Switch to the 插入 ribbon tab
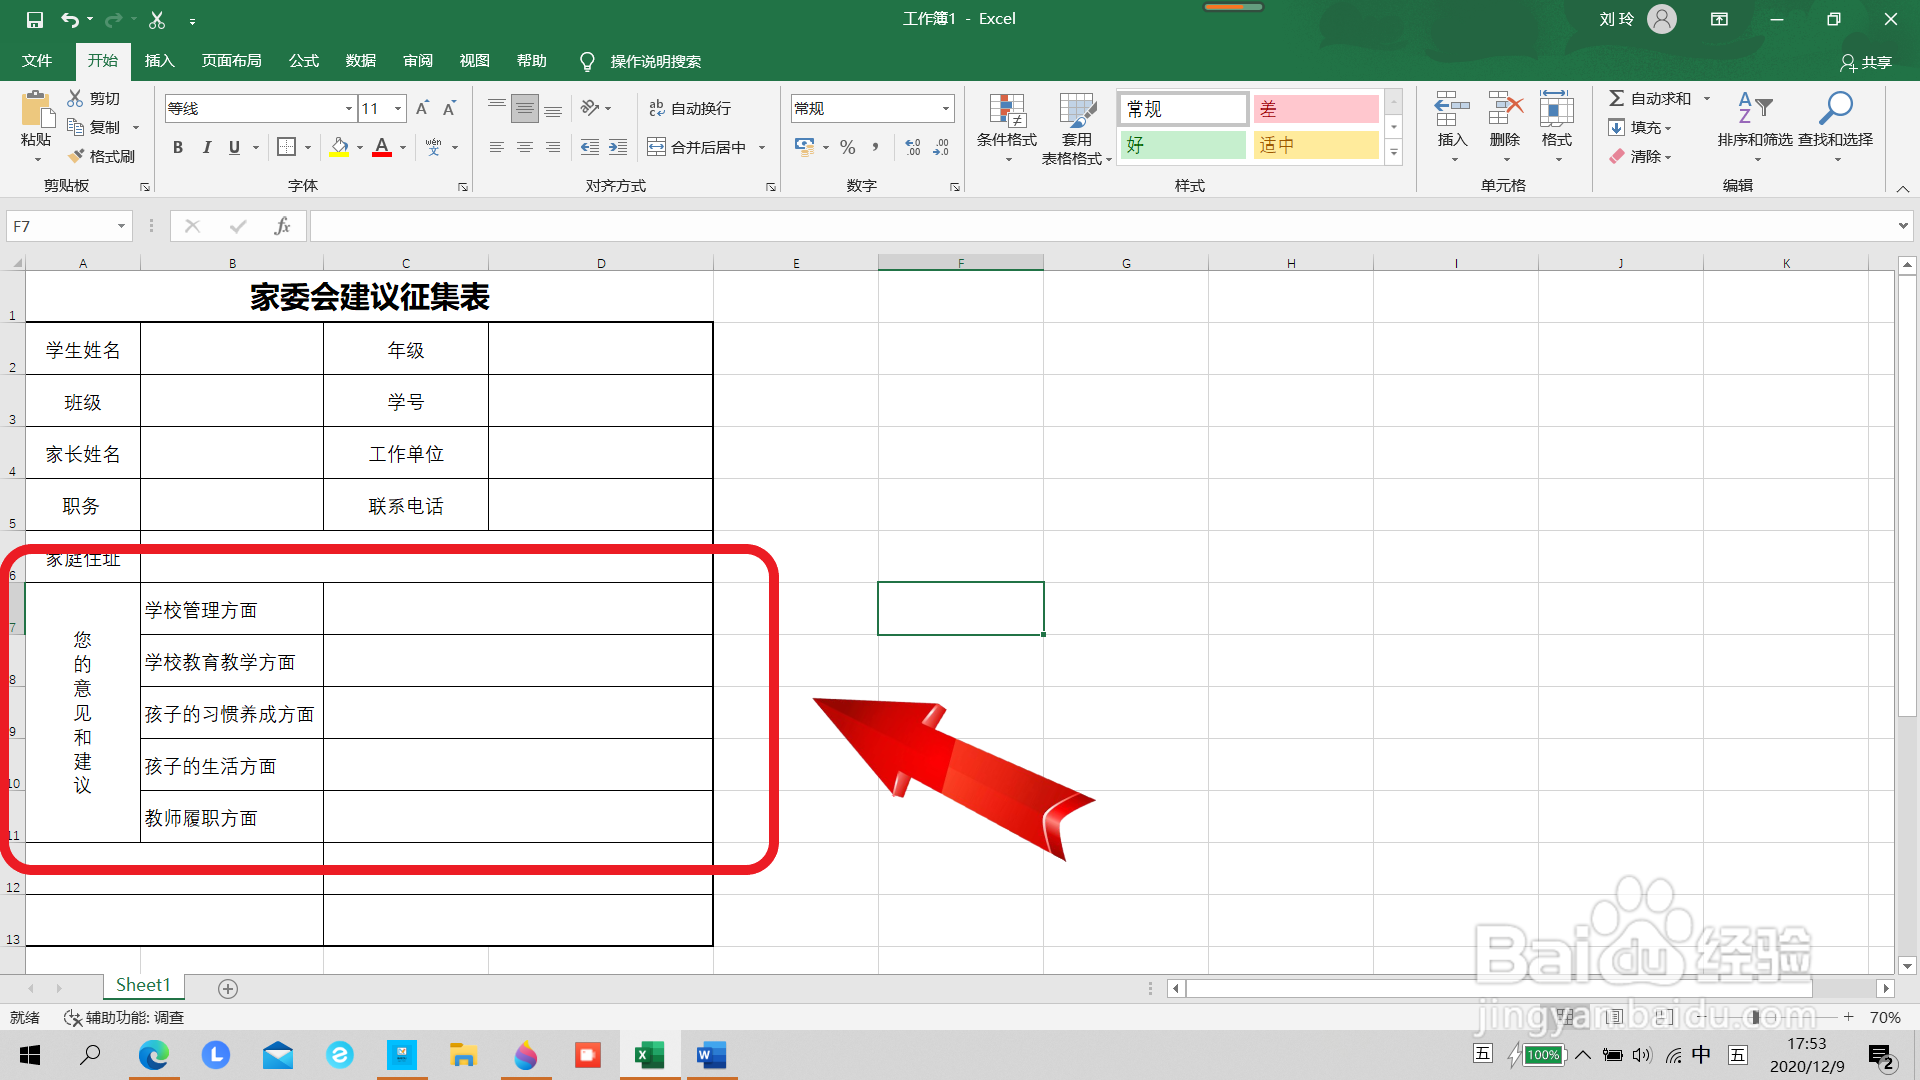Screen dimensions: 1920x1080 pos(159,61)
